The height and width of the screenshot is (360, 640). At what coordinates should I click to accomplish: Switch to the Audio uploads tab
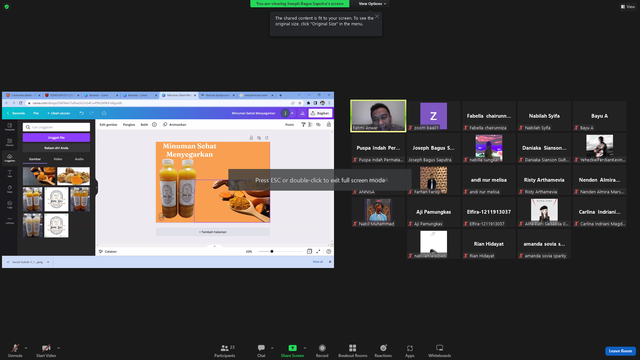(79, 159)
